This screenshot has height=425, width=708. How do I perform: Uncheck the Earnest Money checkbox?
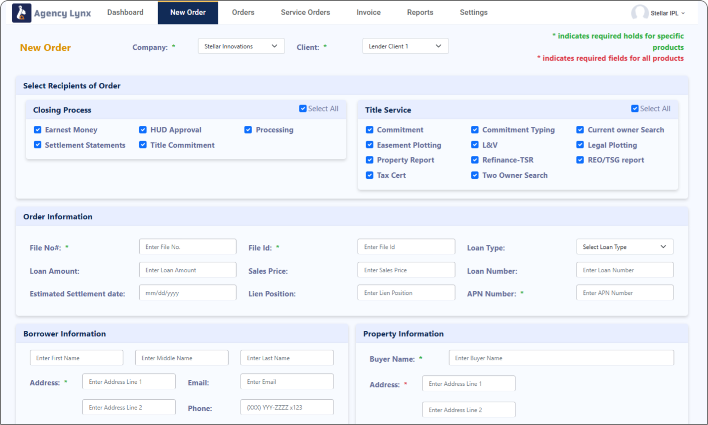tap(38, 130)
